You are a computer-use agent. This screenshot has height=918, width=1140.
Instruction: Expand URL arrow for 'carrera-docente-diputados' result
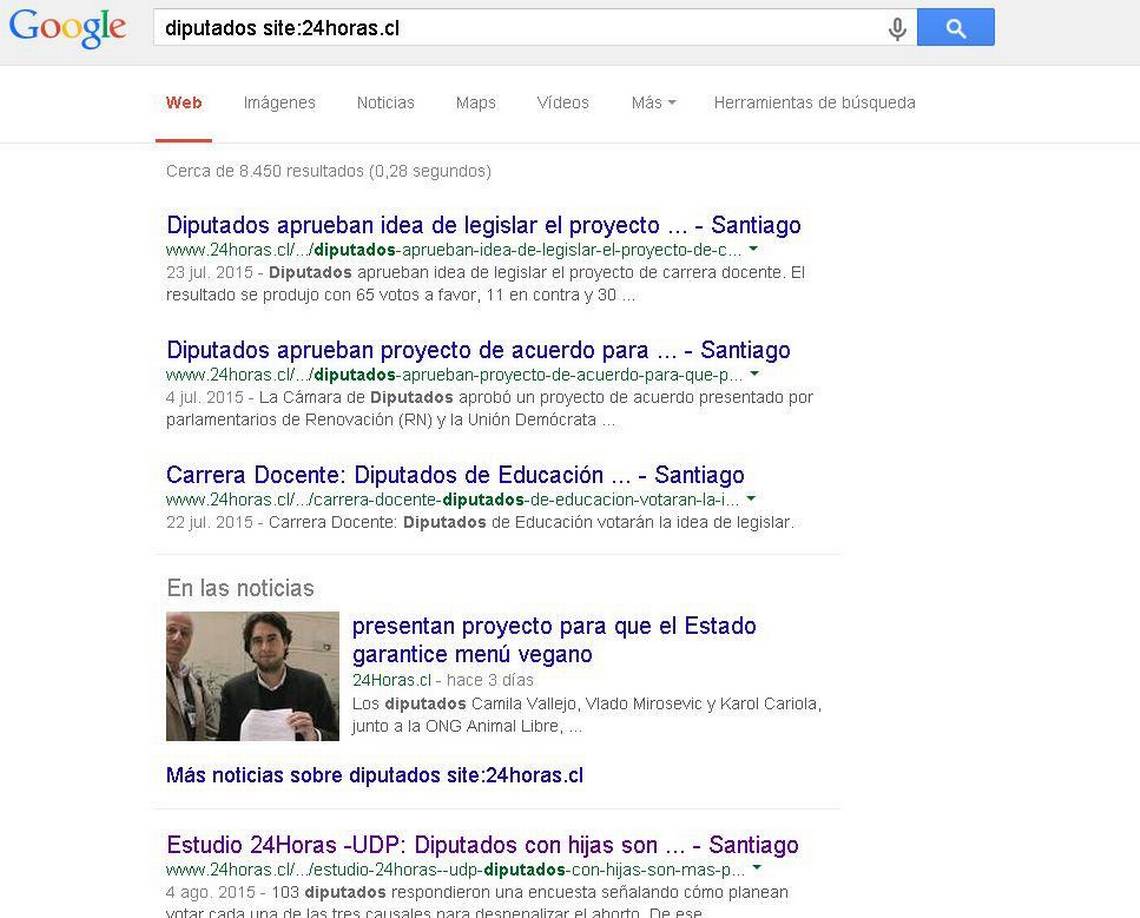coord(751,499)
